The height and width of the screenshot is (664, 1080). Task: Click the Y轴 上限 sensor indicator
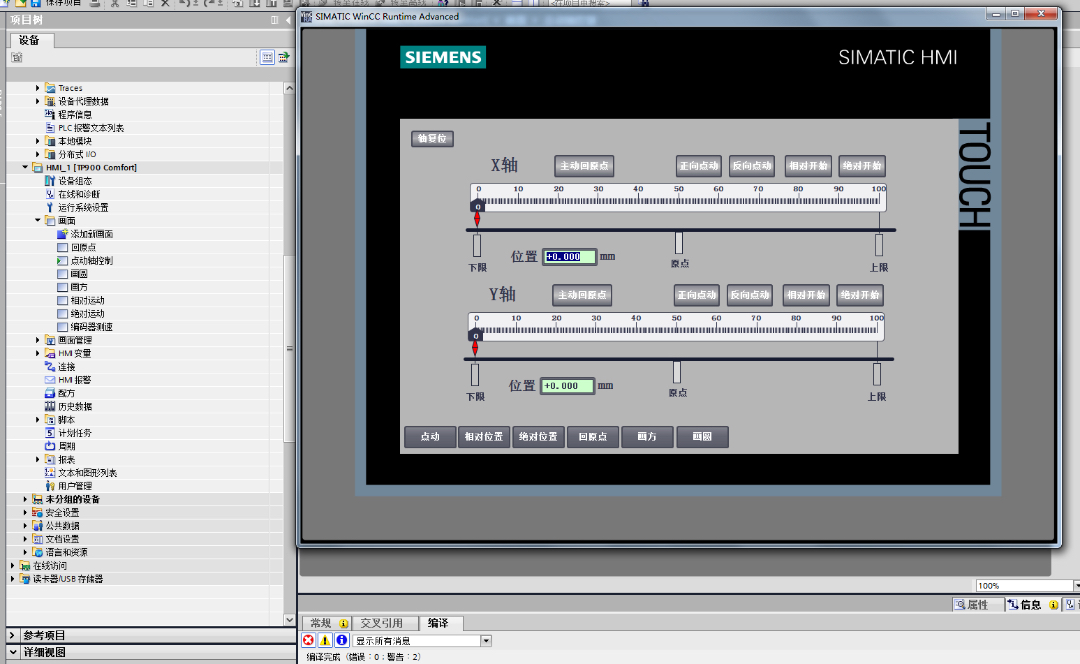877,375
